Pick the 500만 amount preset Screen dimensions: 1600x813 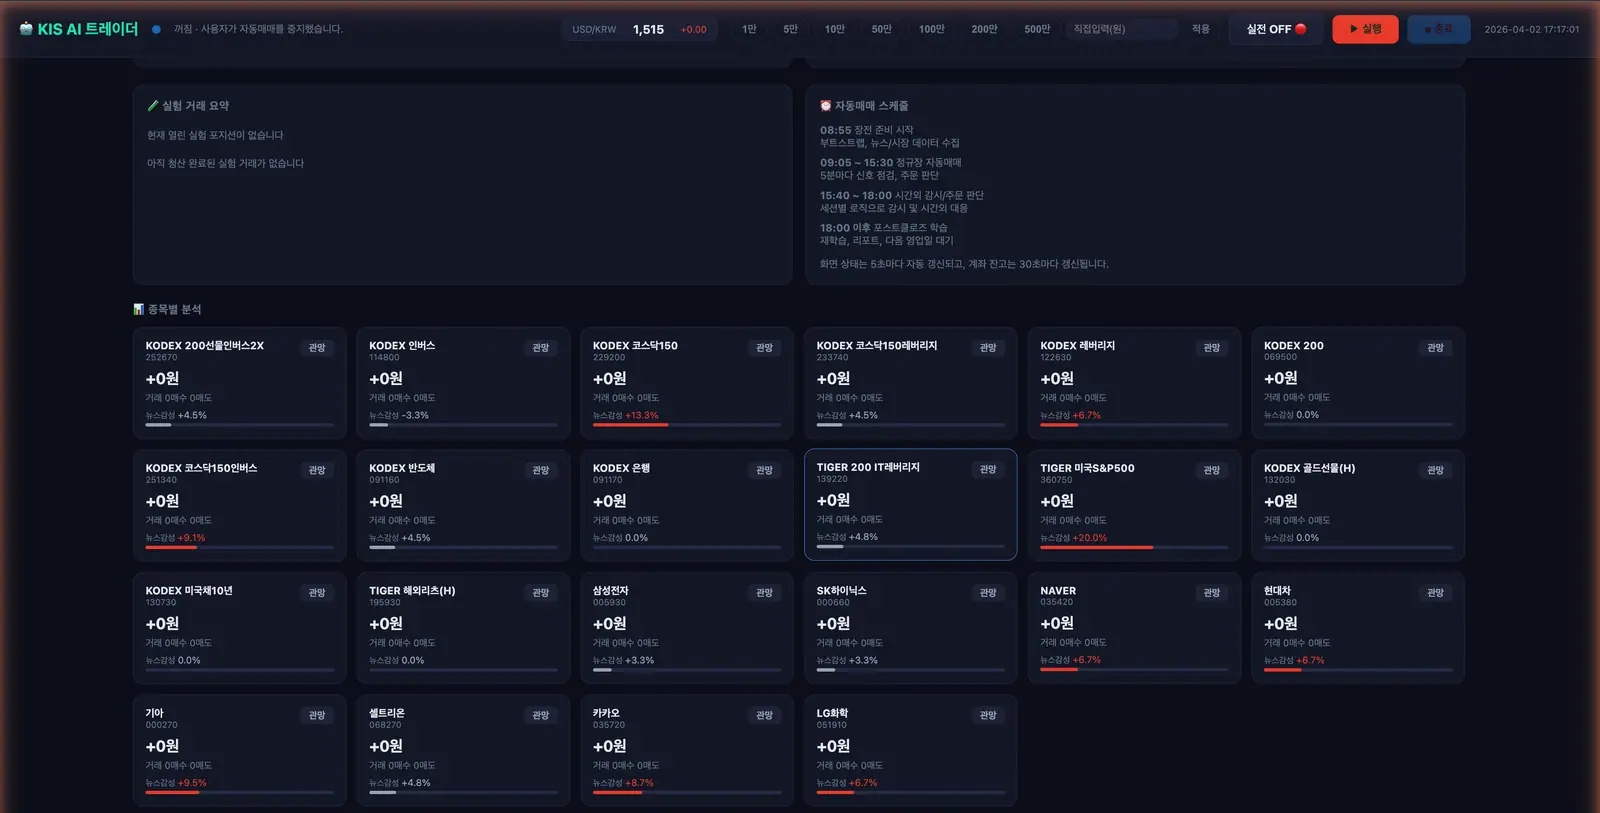point(1037,29)
